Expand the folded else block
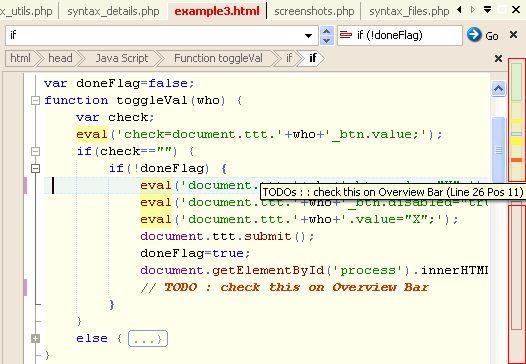 pyautogui.click(x=35, y=339)
